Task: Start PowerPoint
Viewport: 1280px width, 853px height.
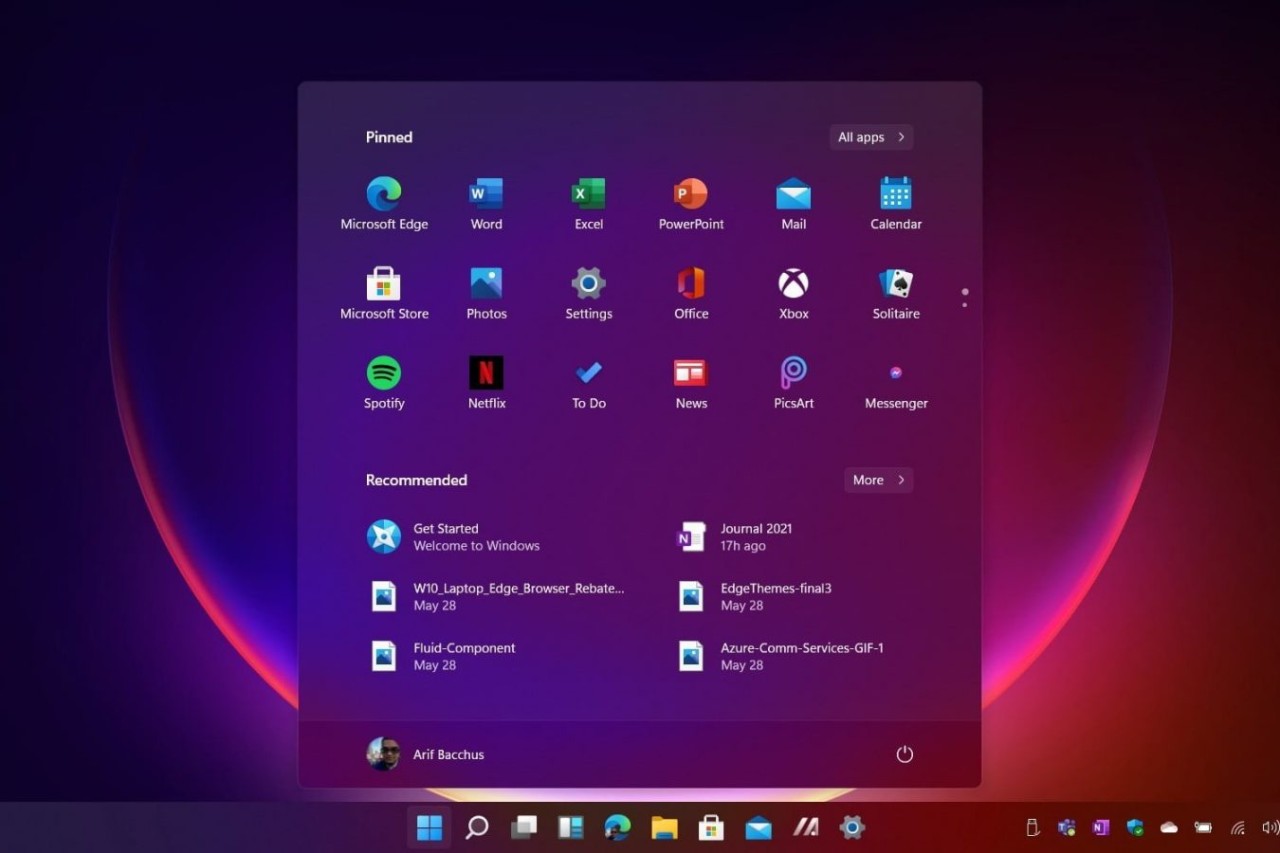Action: (x=690, y=195)
